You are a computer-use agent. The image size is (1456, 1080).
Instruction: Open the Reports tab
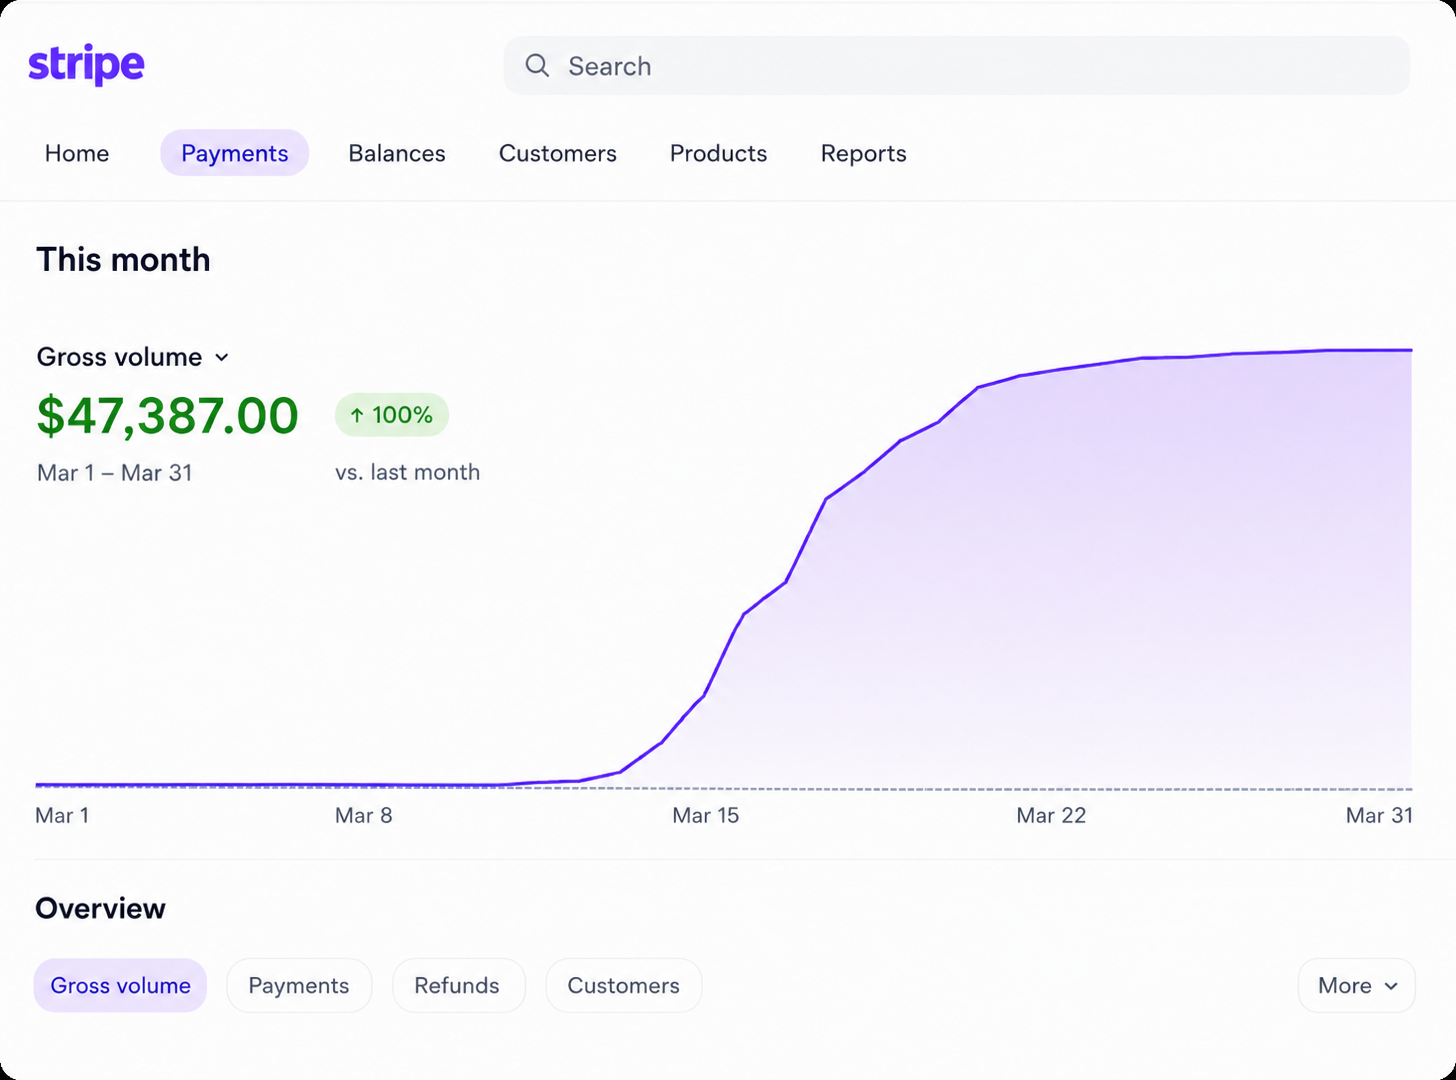[x=864, y=153]
